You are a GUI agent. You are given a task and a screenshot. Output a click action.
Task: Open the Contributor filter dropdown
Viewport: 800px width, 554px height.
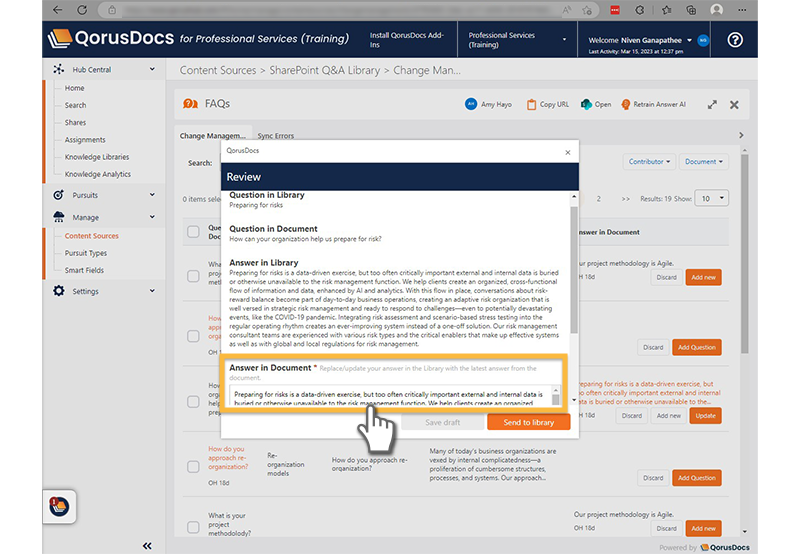tap(649, 162)
